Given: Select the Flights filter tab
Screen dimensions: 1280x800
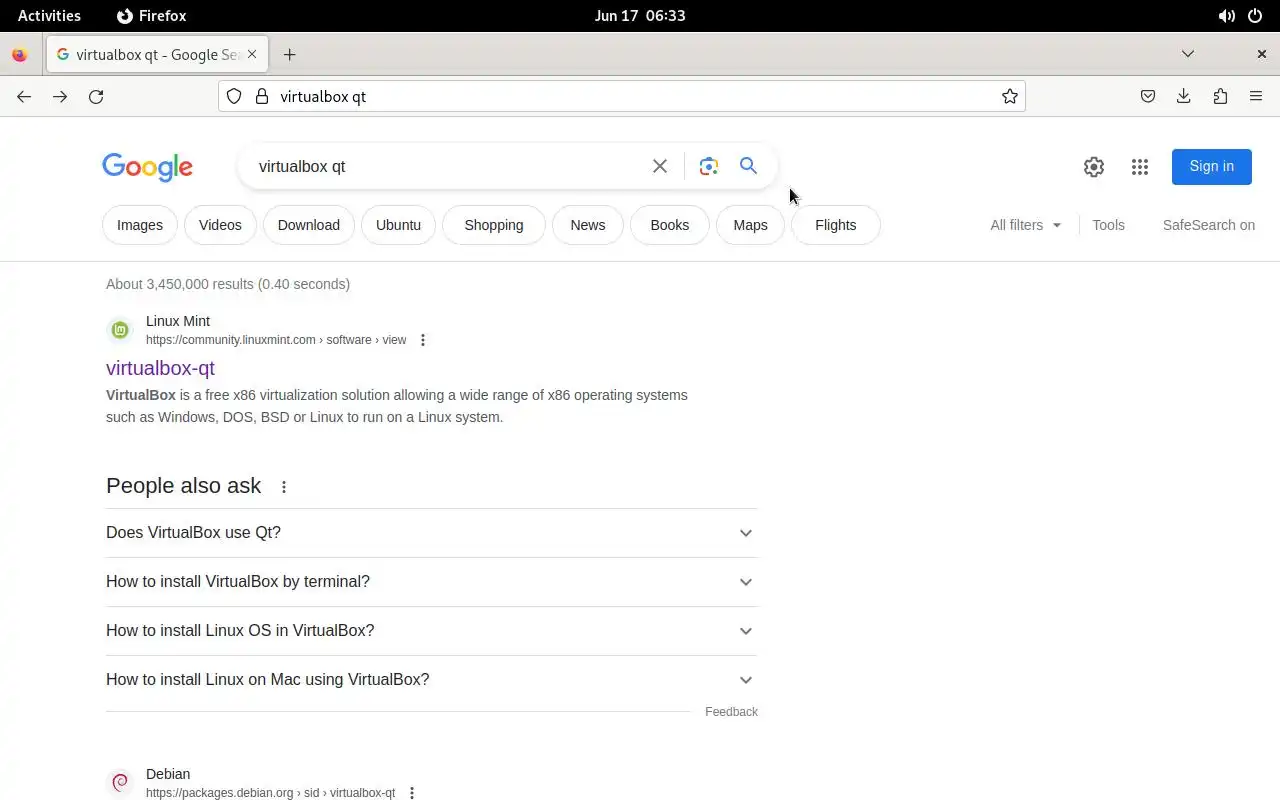Looking at the screenshot, I should tap(836, 225).
